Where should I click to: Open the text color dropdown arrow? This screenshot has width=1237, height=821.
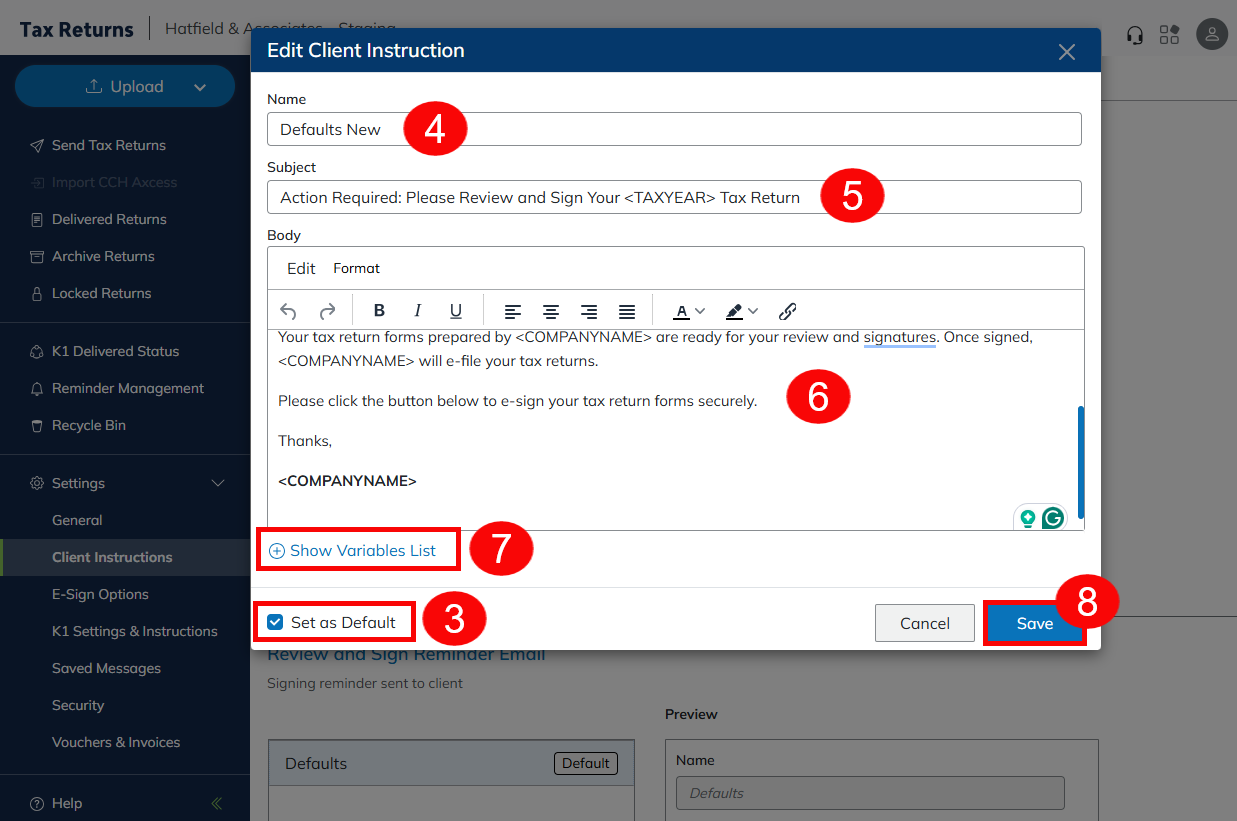(700, 311)
